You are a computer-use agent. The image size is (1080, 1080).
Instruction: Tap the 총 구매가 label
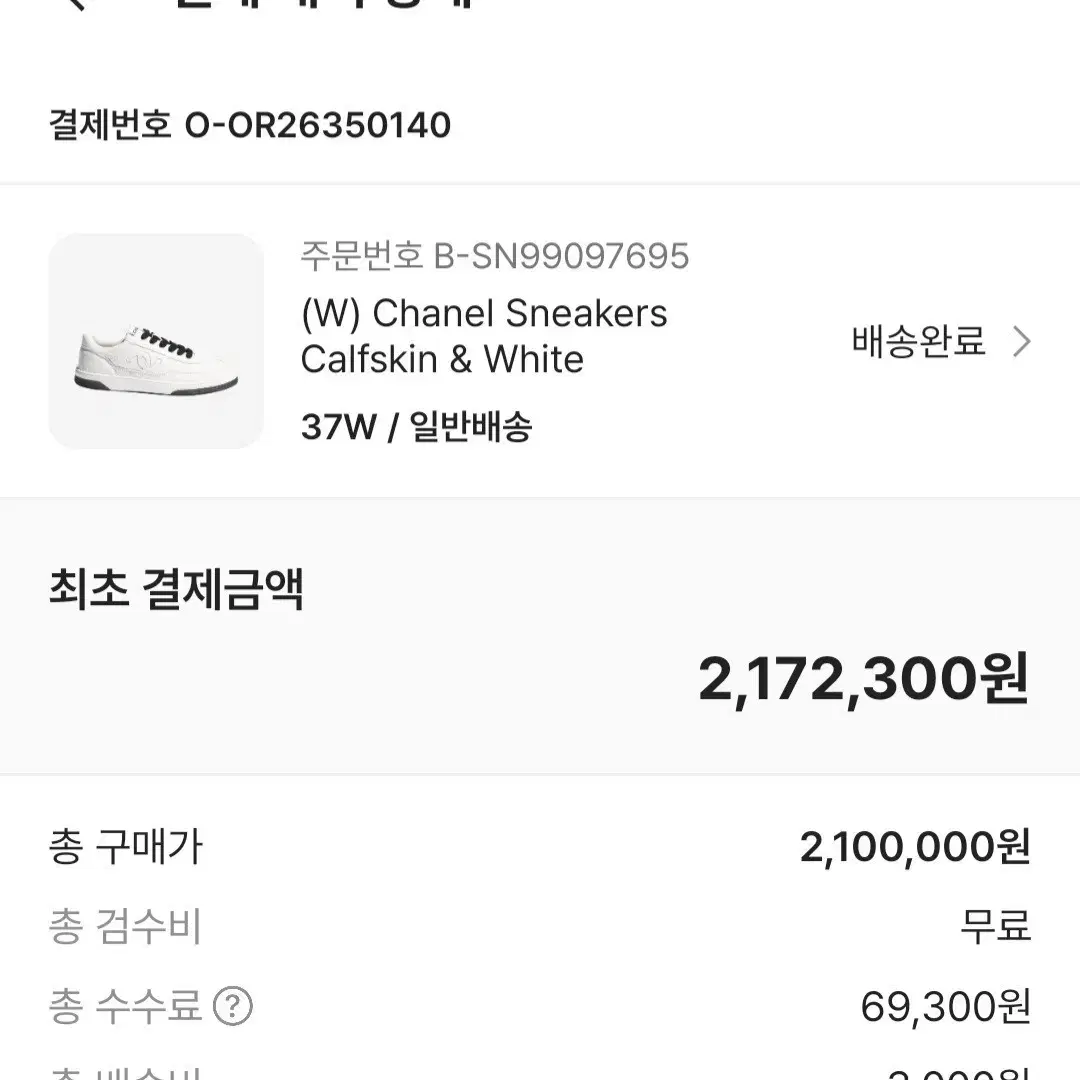(125, 848)
